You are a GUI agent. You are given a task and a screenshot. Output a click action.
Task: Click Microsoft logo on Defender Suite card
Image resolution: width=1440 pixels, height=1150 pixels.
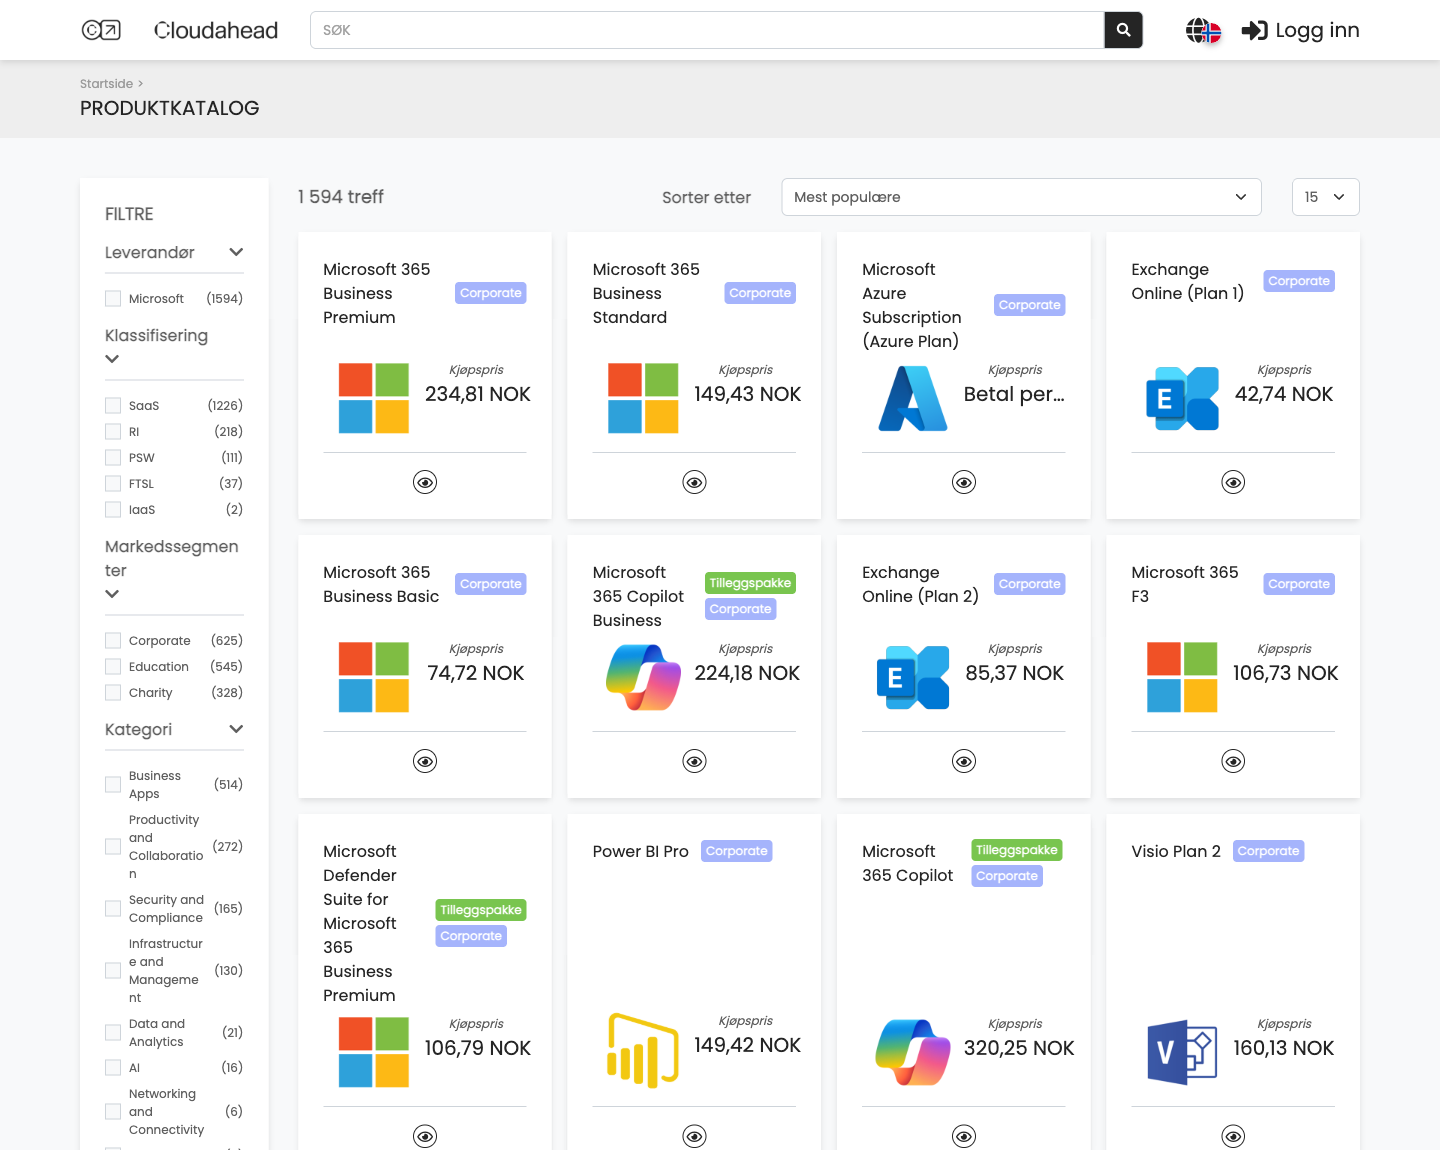pos(374,1052)
